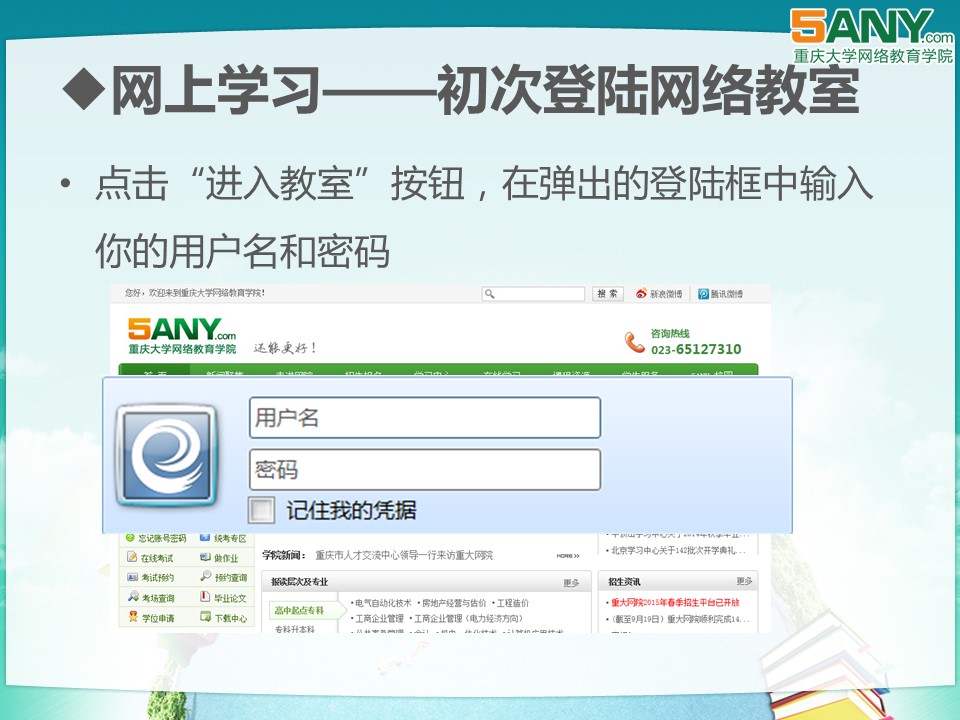The height and width of the screenshot is (720, 960).
Task: Expand 更多 in the 招生资讯 panel
Action: click(x=744, y=581)
